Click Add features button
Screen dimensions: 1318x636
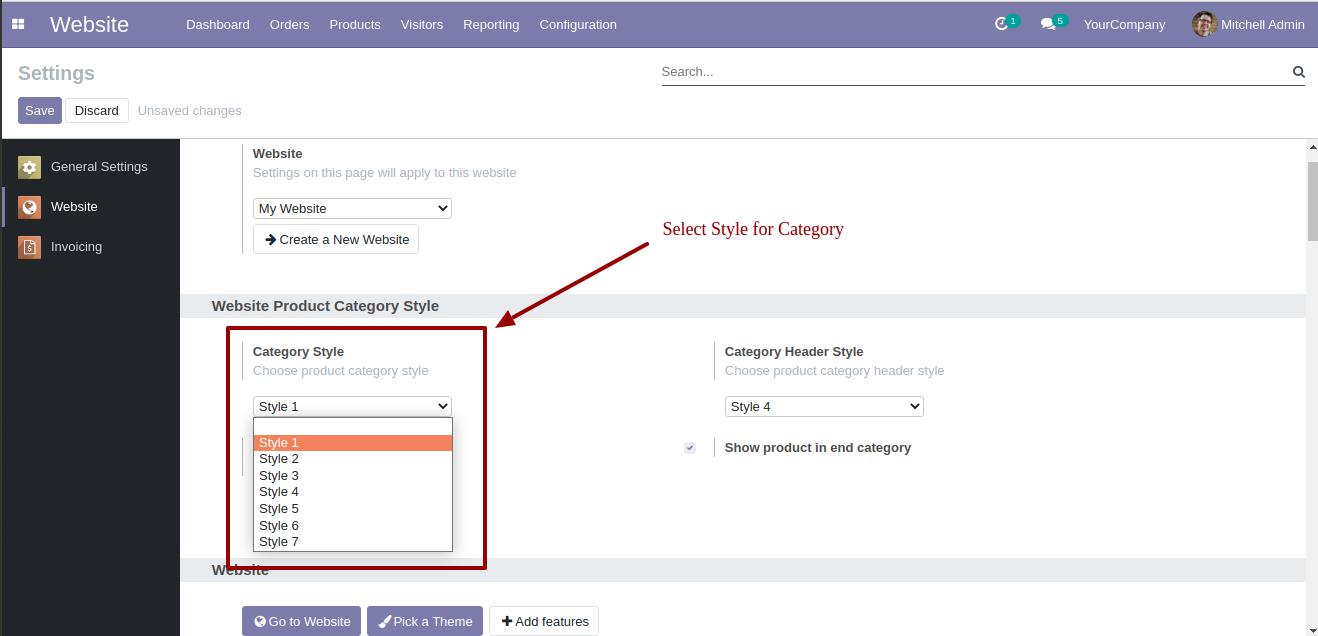click(544, 621)
